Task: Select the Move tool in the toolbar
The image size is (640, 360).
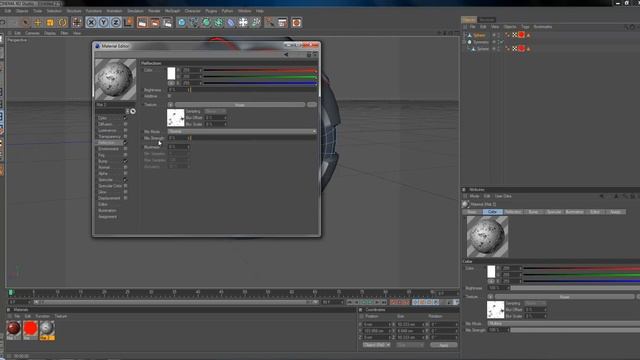Action: pyautogui.click(x=38, y=22)
